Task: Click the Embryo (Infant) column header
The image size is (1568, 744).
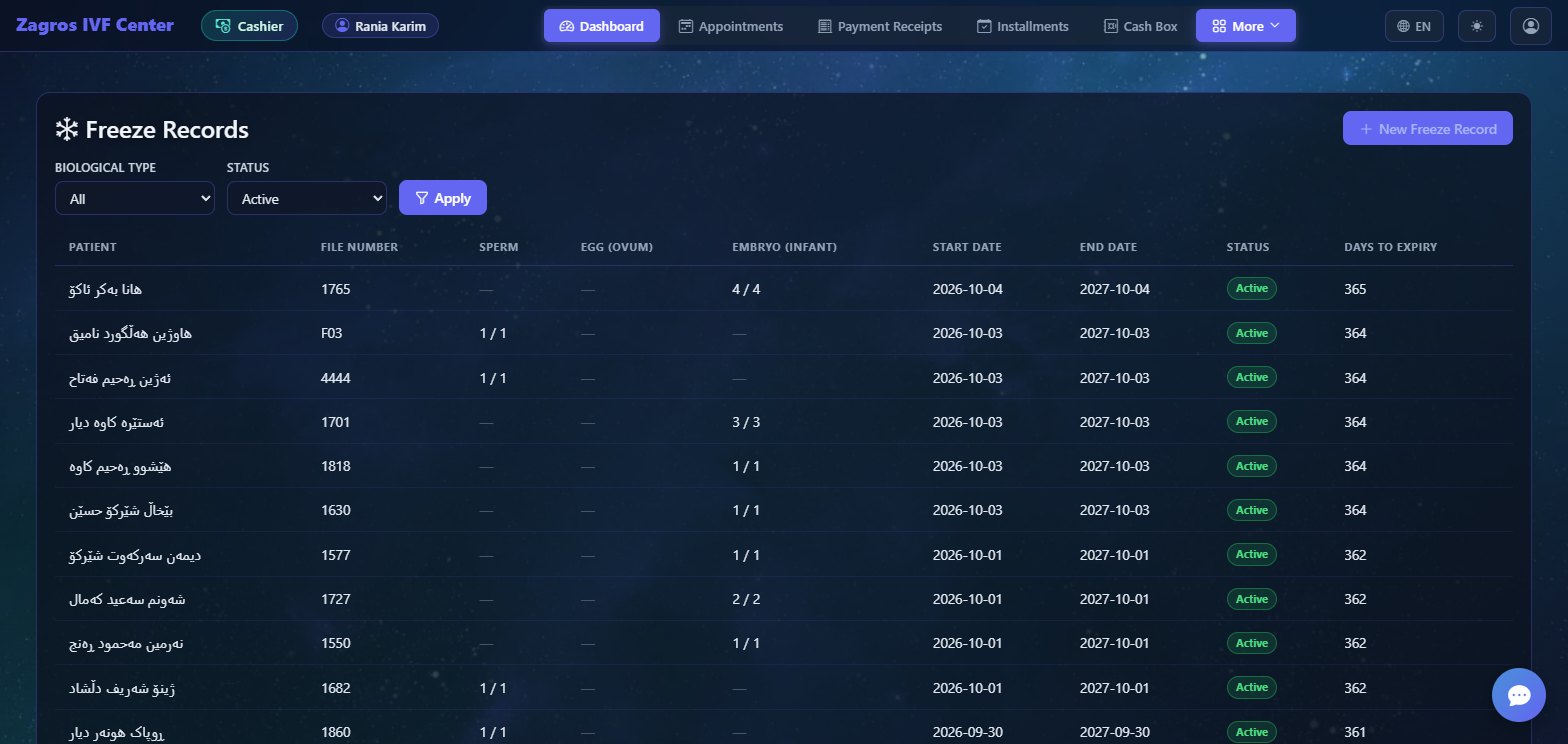Action: coord(784,247)
